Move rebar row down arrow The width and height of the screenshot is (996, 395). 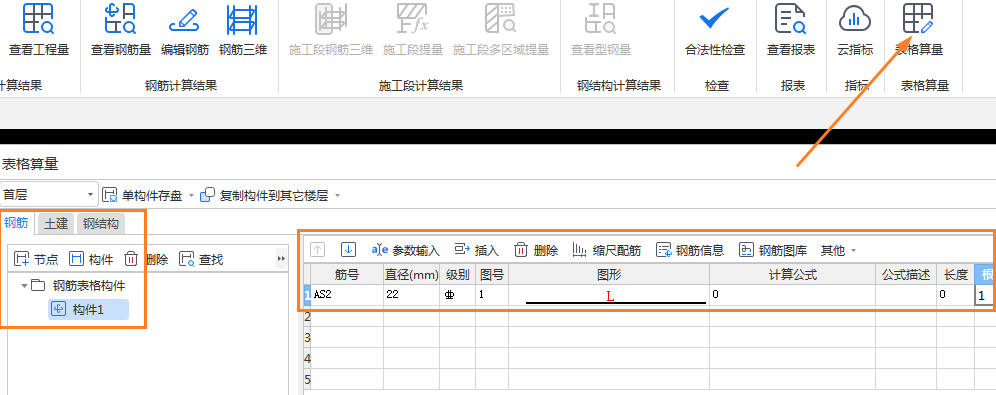pos(348,250)
